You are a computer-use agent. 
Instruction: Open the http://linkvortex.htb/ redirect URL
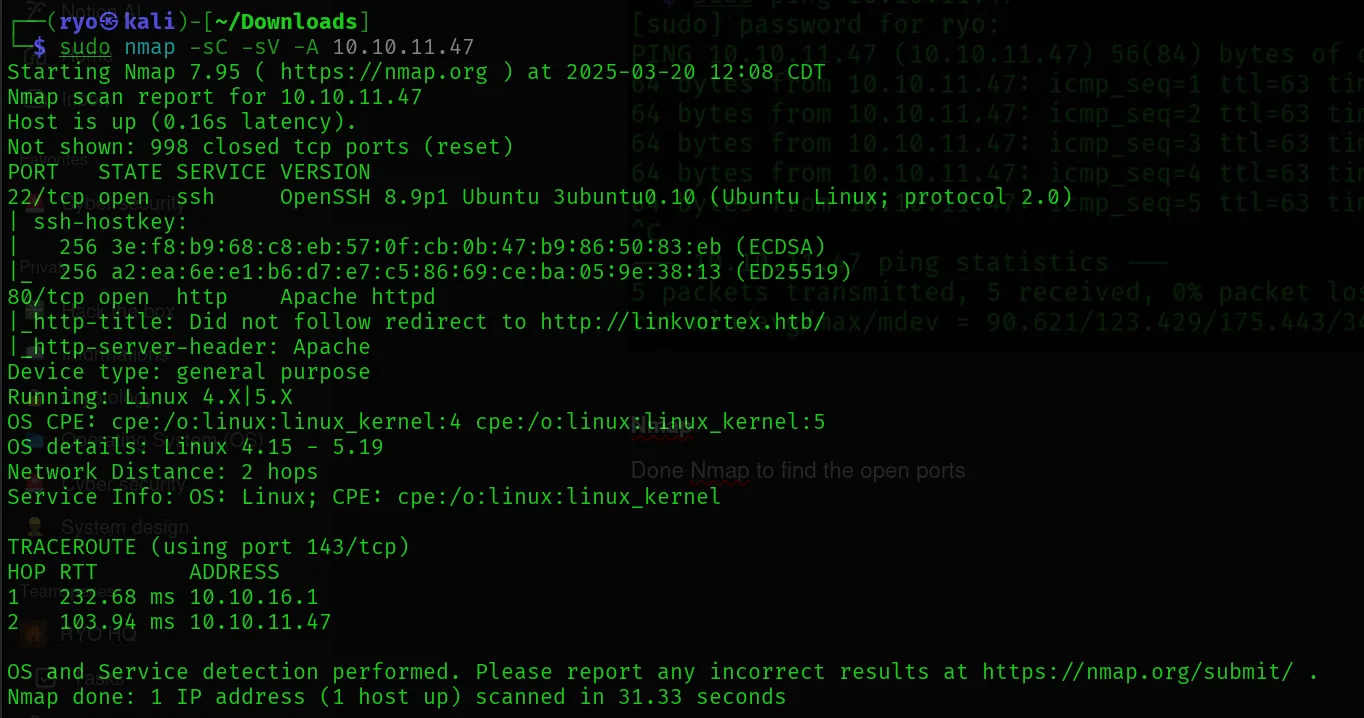pyautogui.click(x=683, y=322)
